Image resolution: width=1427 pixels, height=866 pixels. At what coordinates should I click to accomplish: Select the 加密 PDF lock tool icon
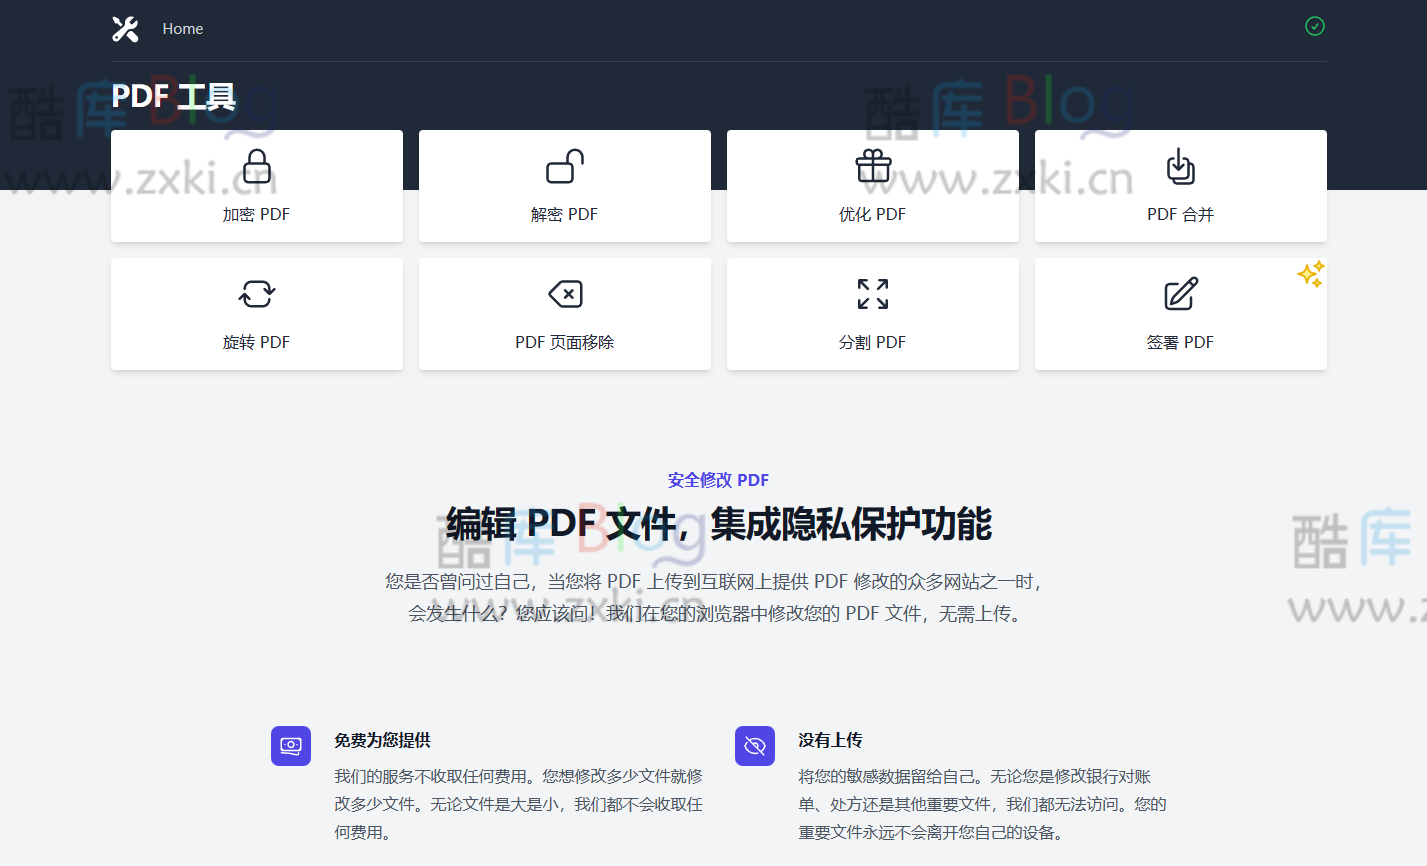tap(256, 166)
